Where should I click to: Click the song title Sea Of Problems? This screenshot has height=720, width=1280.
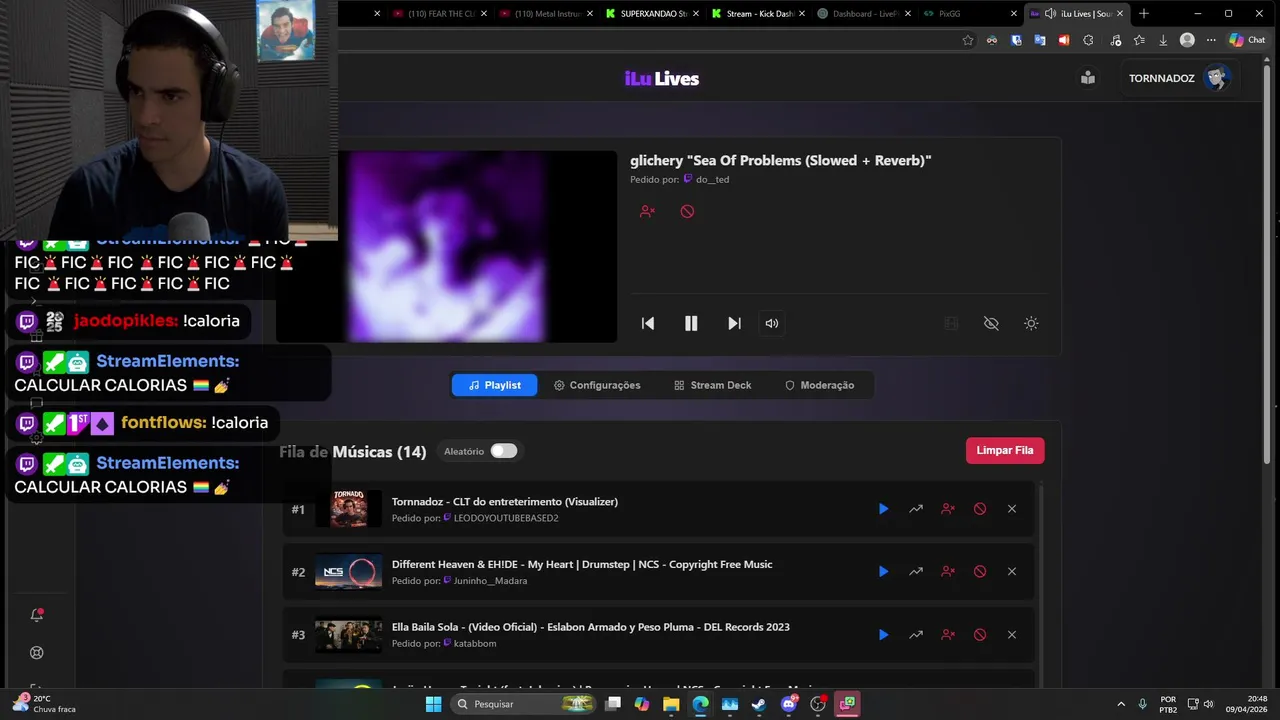(780, 160)
